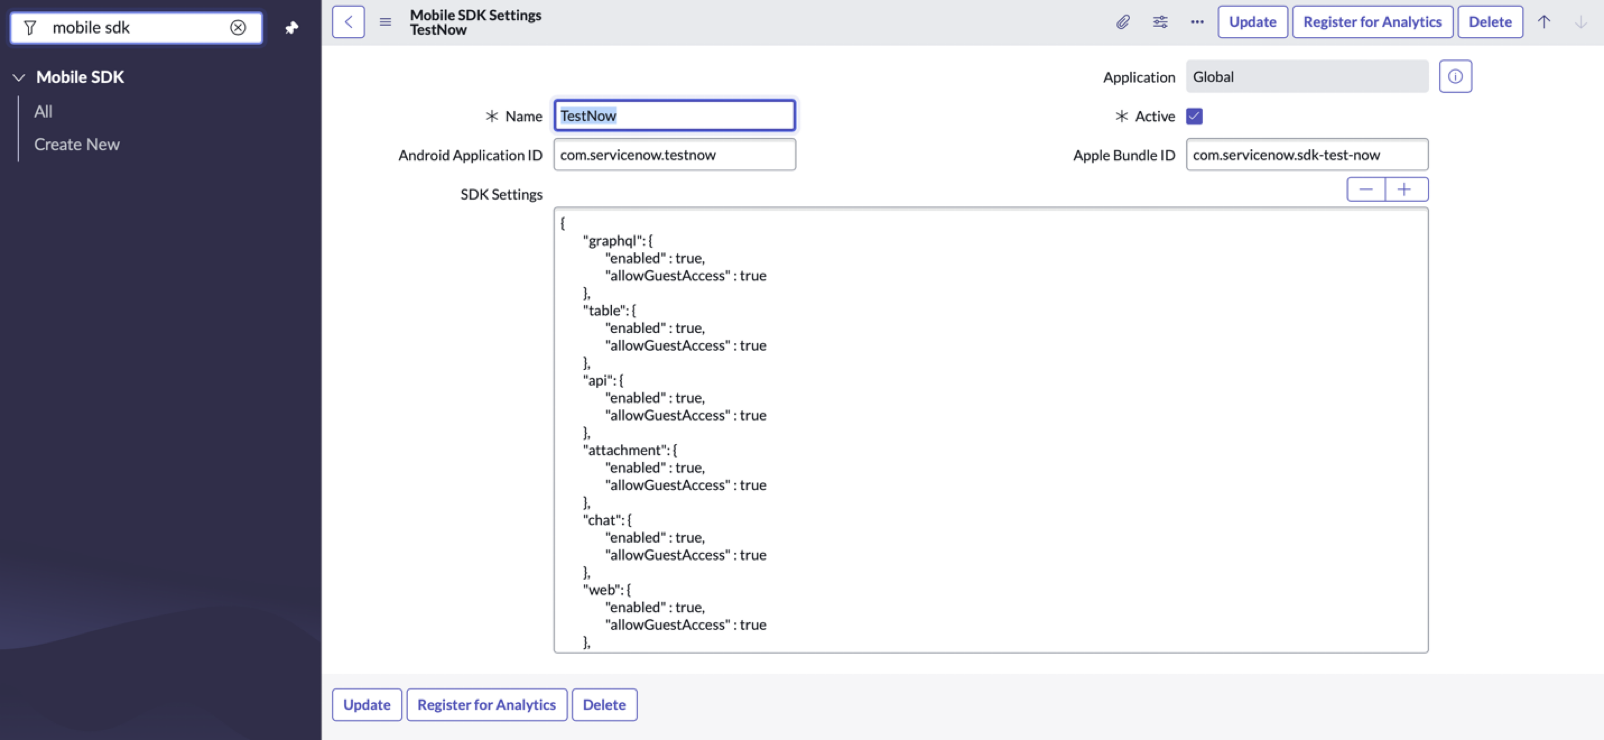This screenshot has width=1604, height=740.
Task: Click the '"api": {' line in SDK Settings
Action: coord(604,381)
